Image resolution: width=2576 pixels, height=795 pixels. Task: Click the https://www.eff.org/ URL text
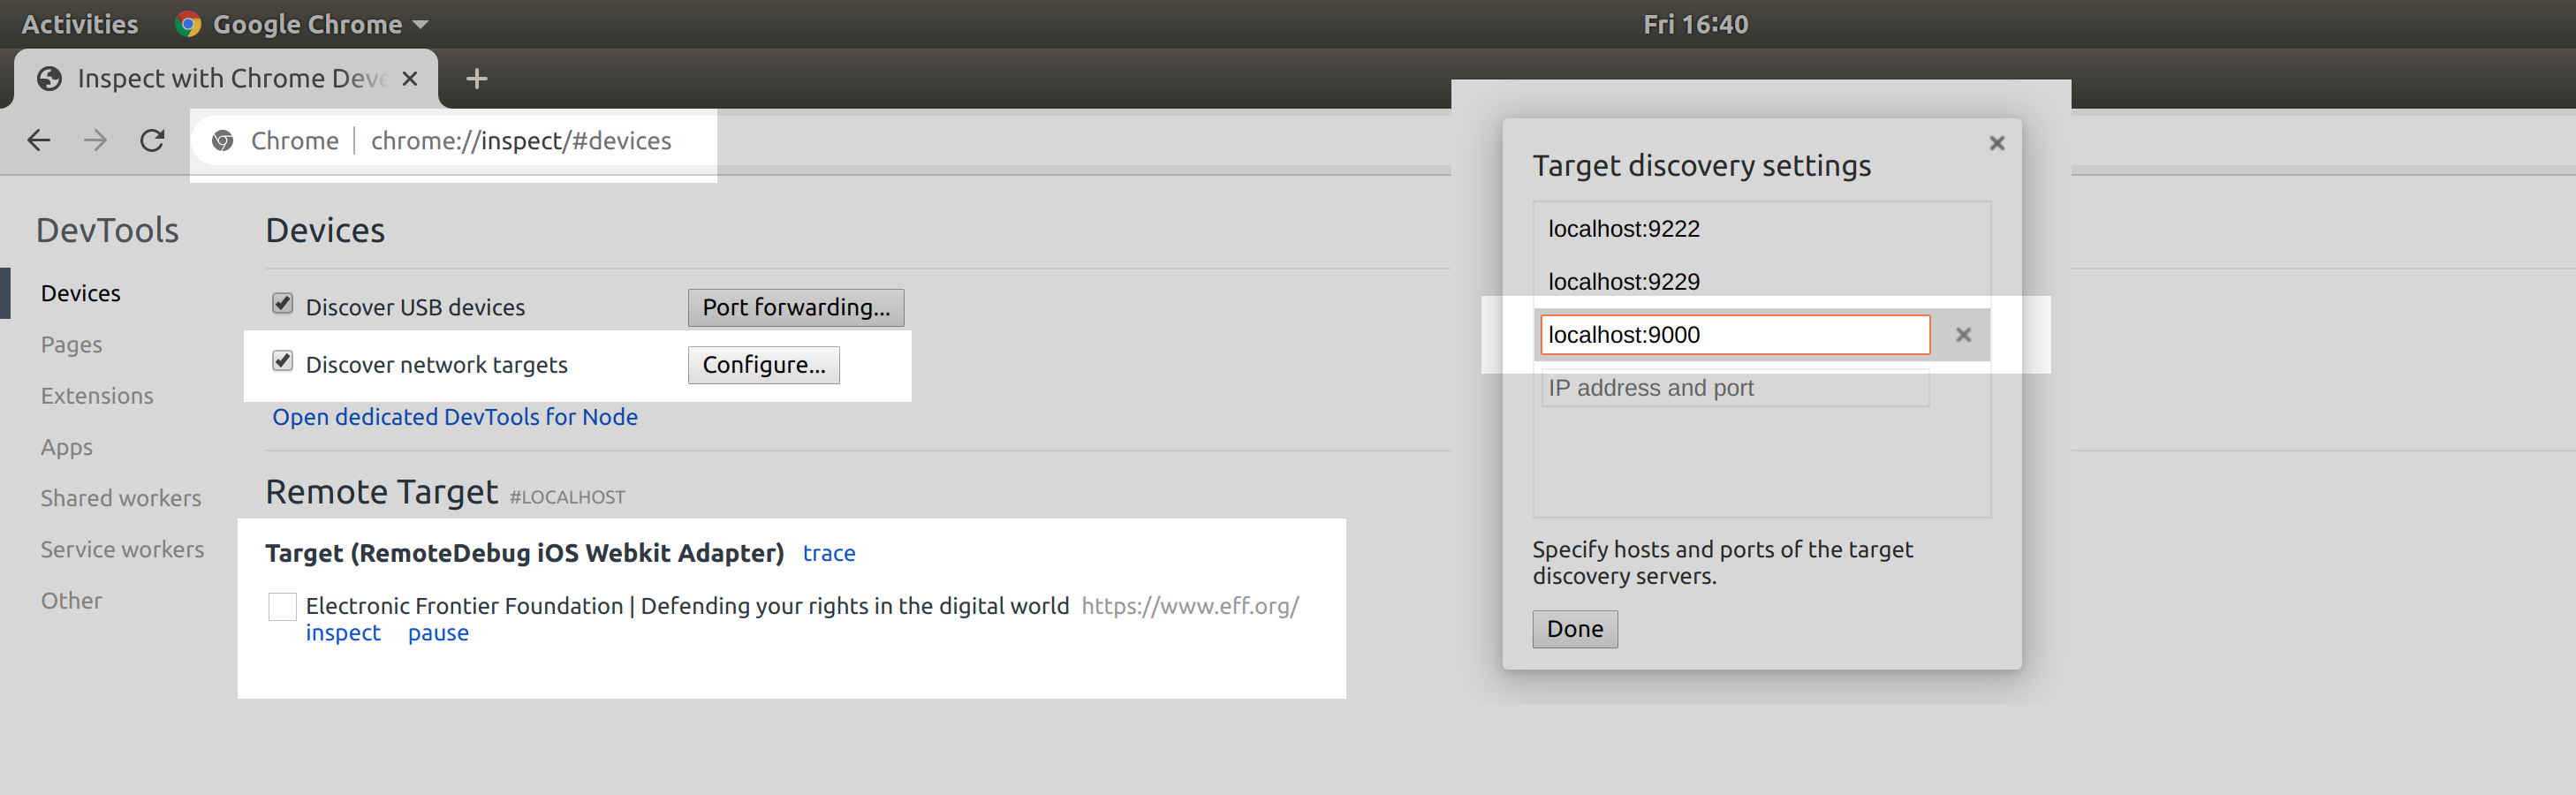(1190, 606)
